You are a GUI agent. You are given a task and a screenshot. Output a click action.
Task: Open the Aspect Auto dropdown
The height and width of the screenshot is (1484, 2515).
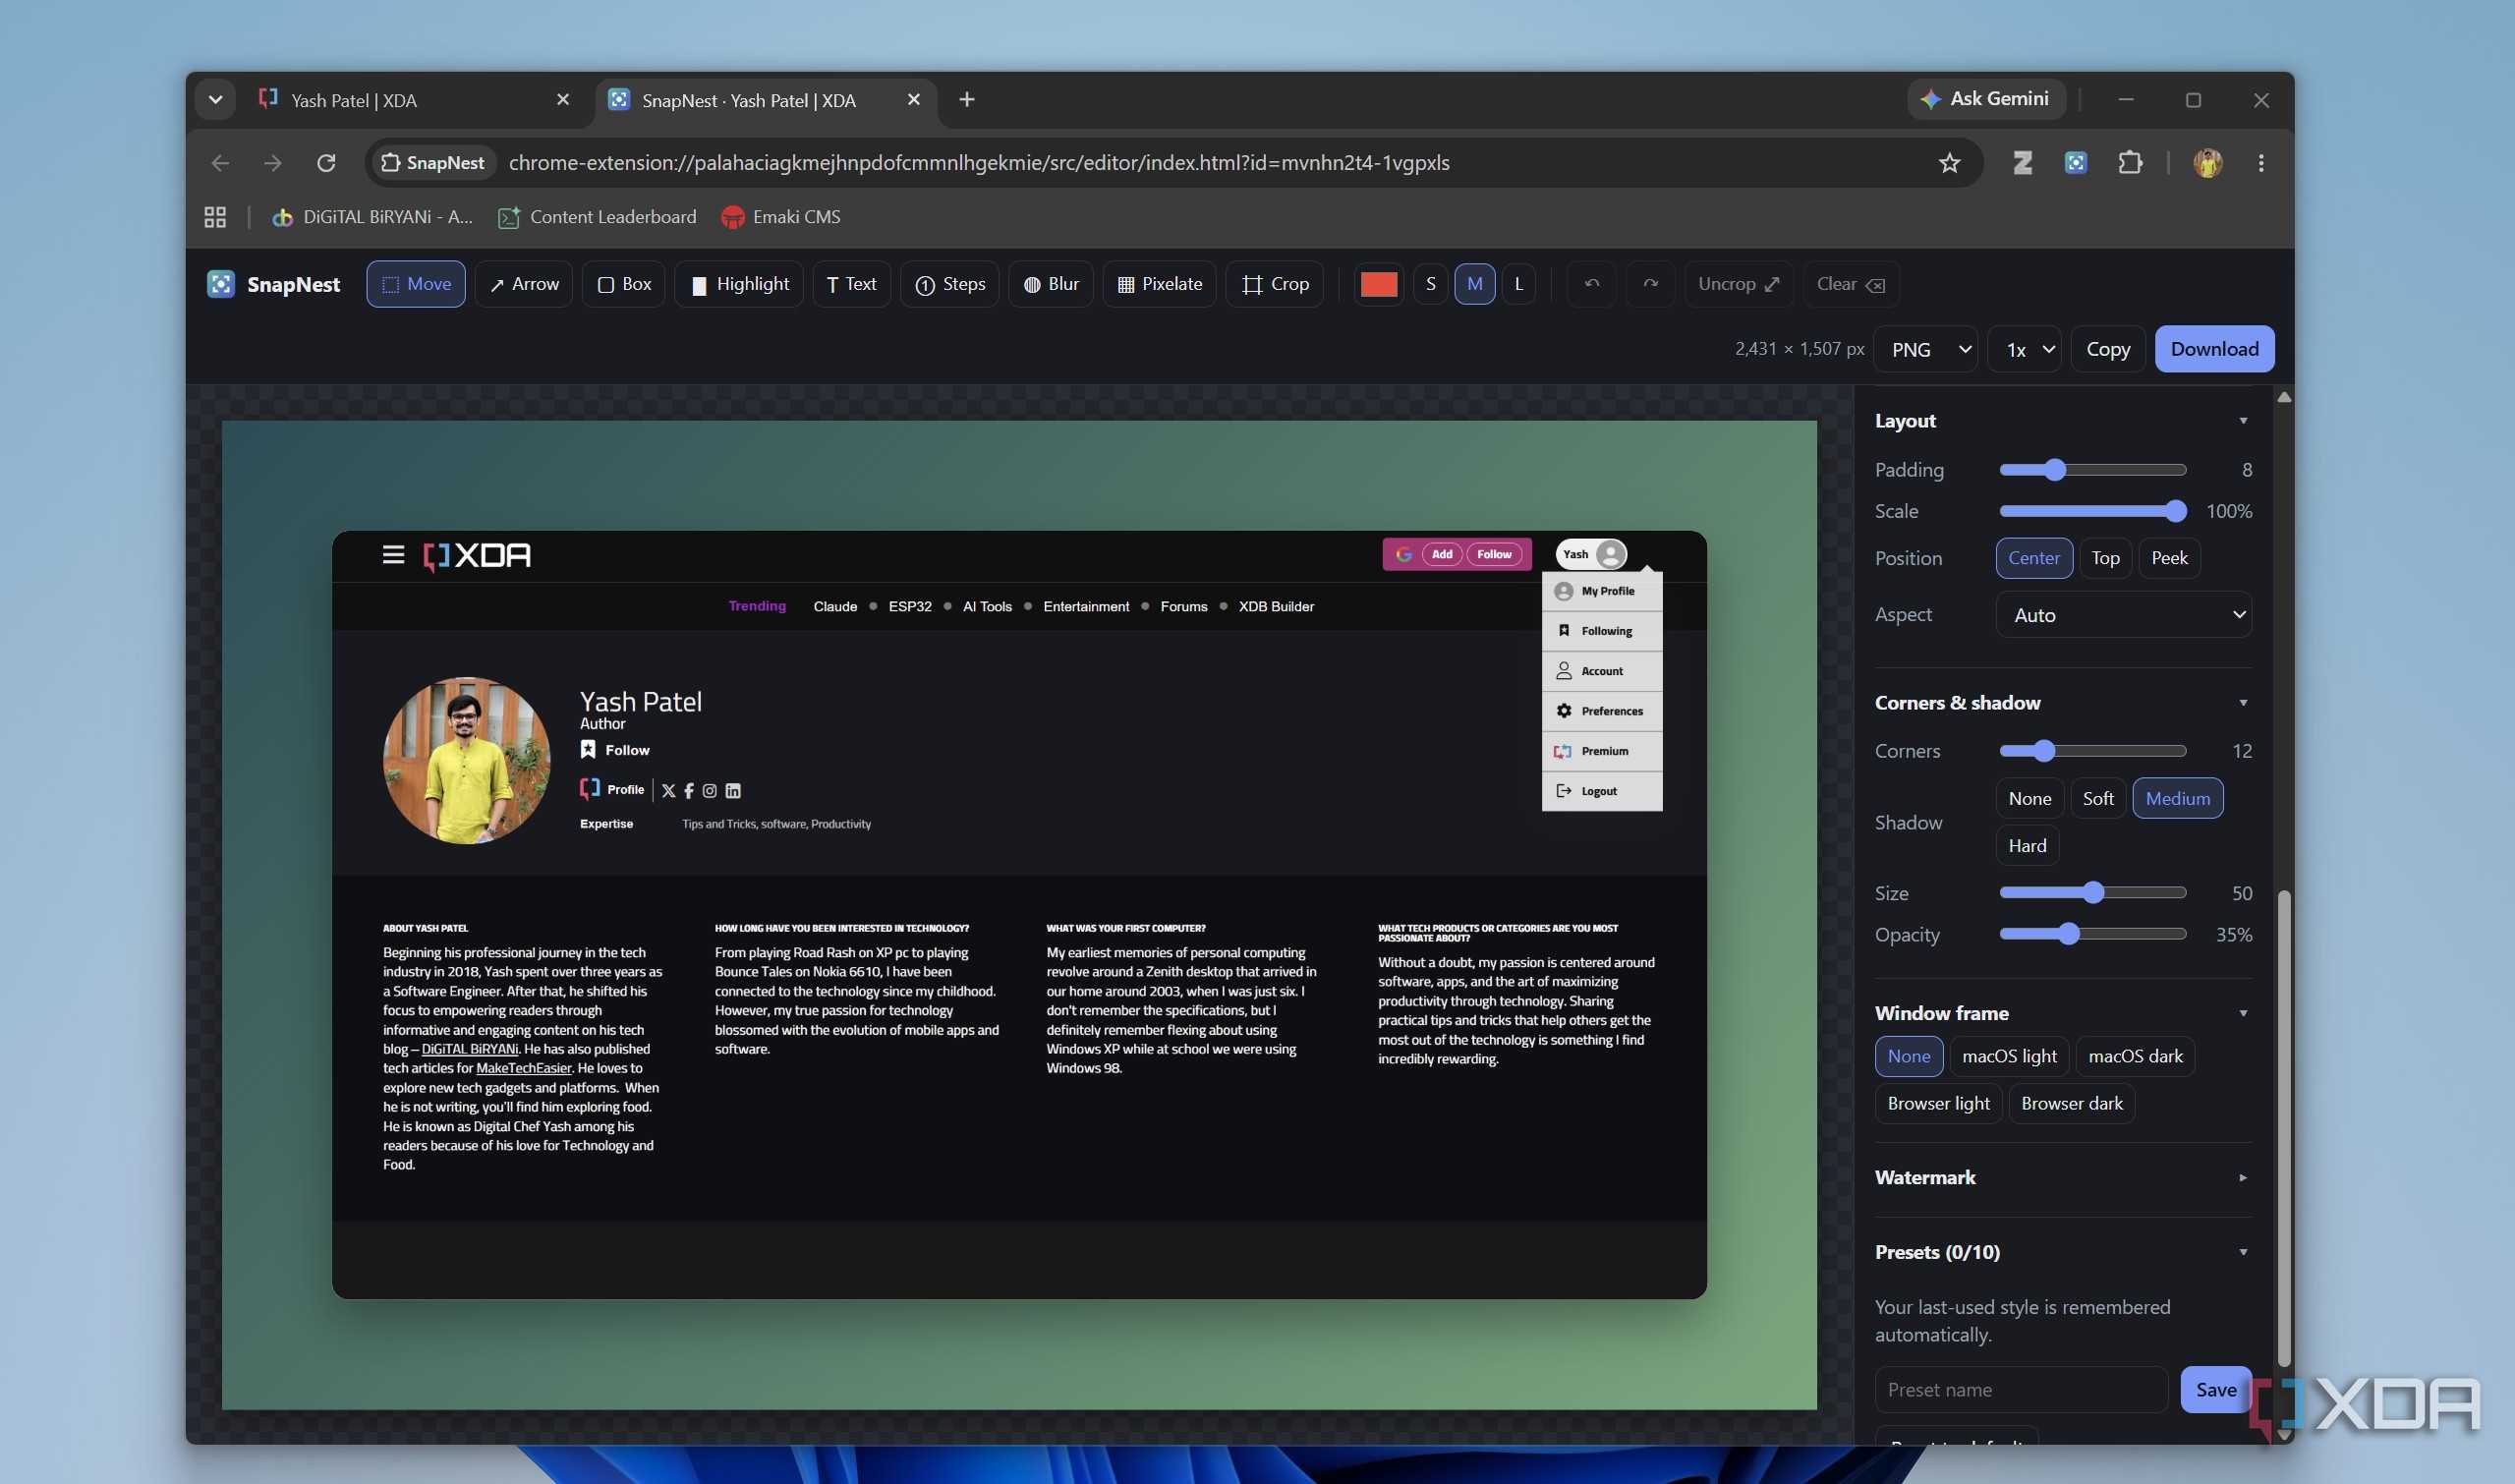2124,615
